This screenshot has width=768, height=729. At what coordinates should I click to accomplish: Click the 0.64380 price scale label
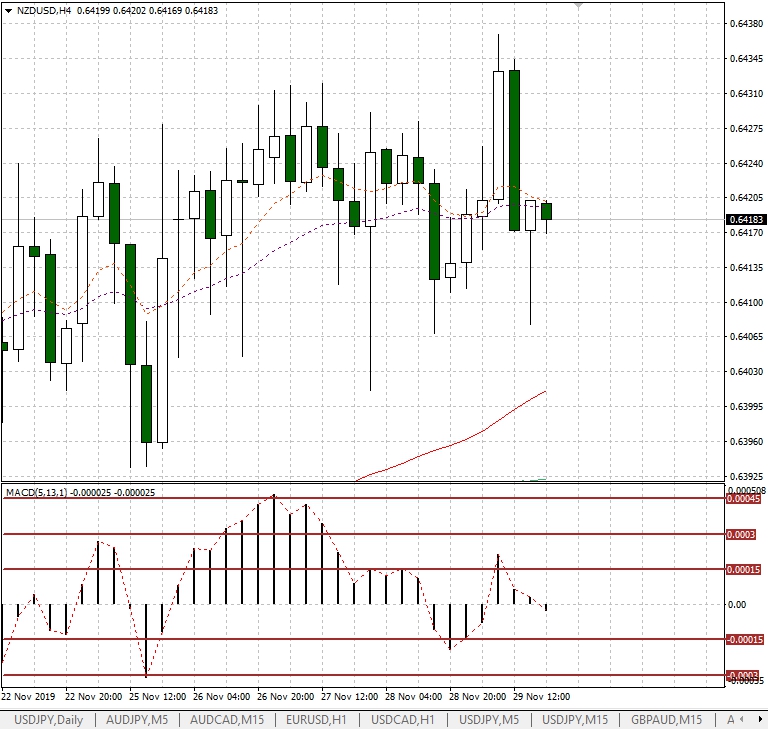(x=745, y=23)
